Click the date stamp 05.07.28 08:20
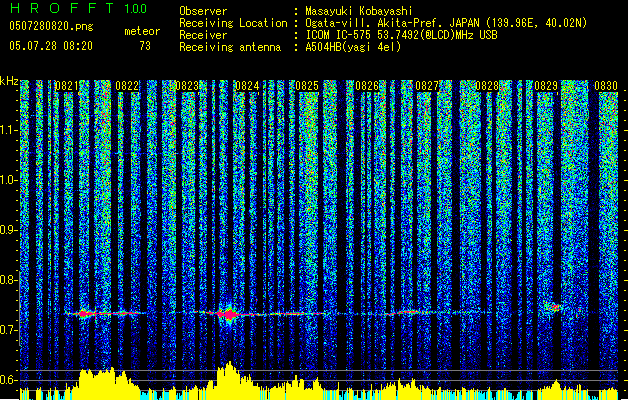 51,46
